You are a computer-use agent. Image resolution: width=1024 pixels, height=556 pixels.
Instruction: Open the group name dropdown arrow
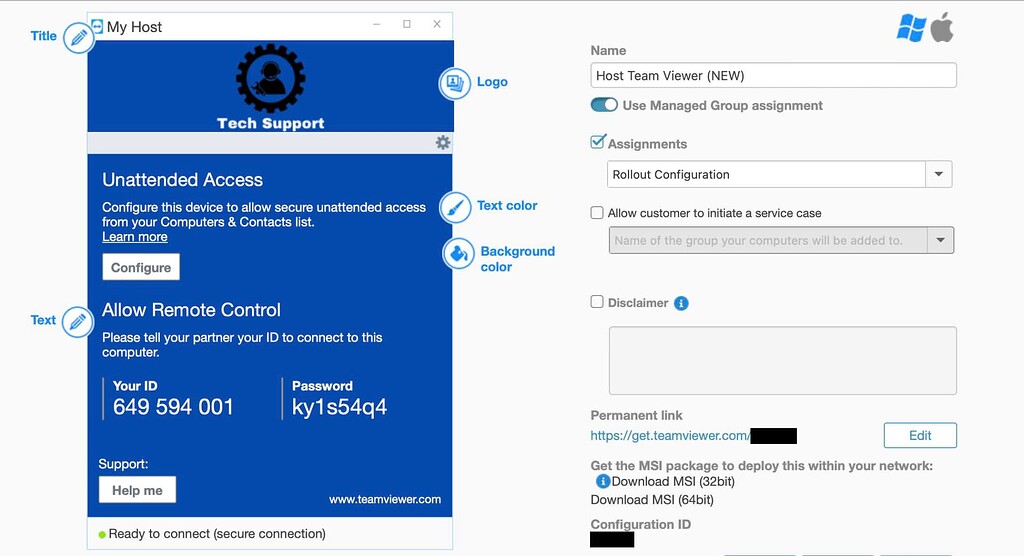[x=940, y=240]
